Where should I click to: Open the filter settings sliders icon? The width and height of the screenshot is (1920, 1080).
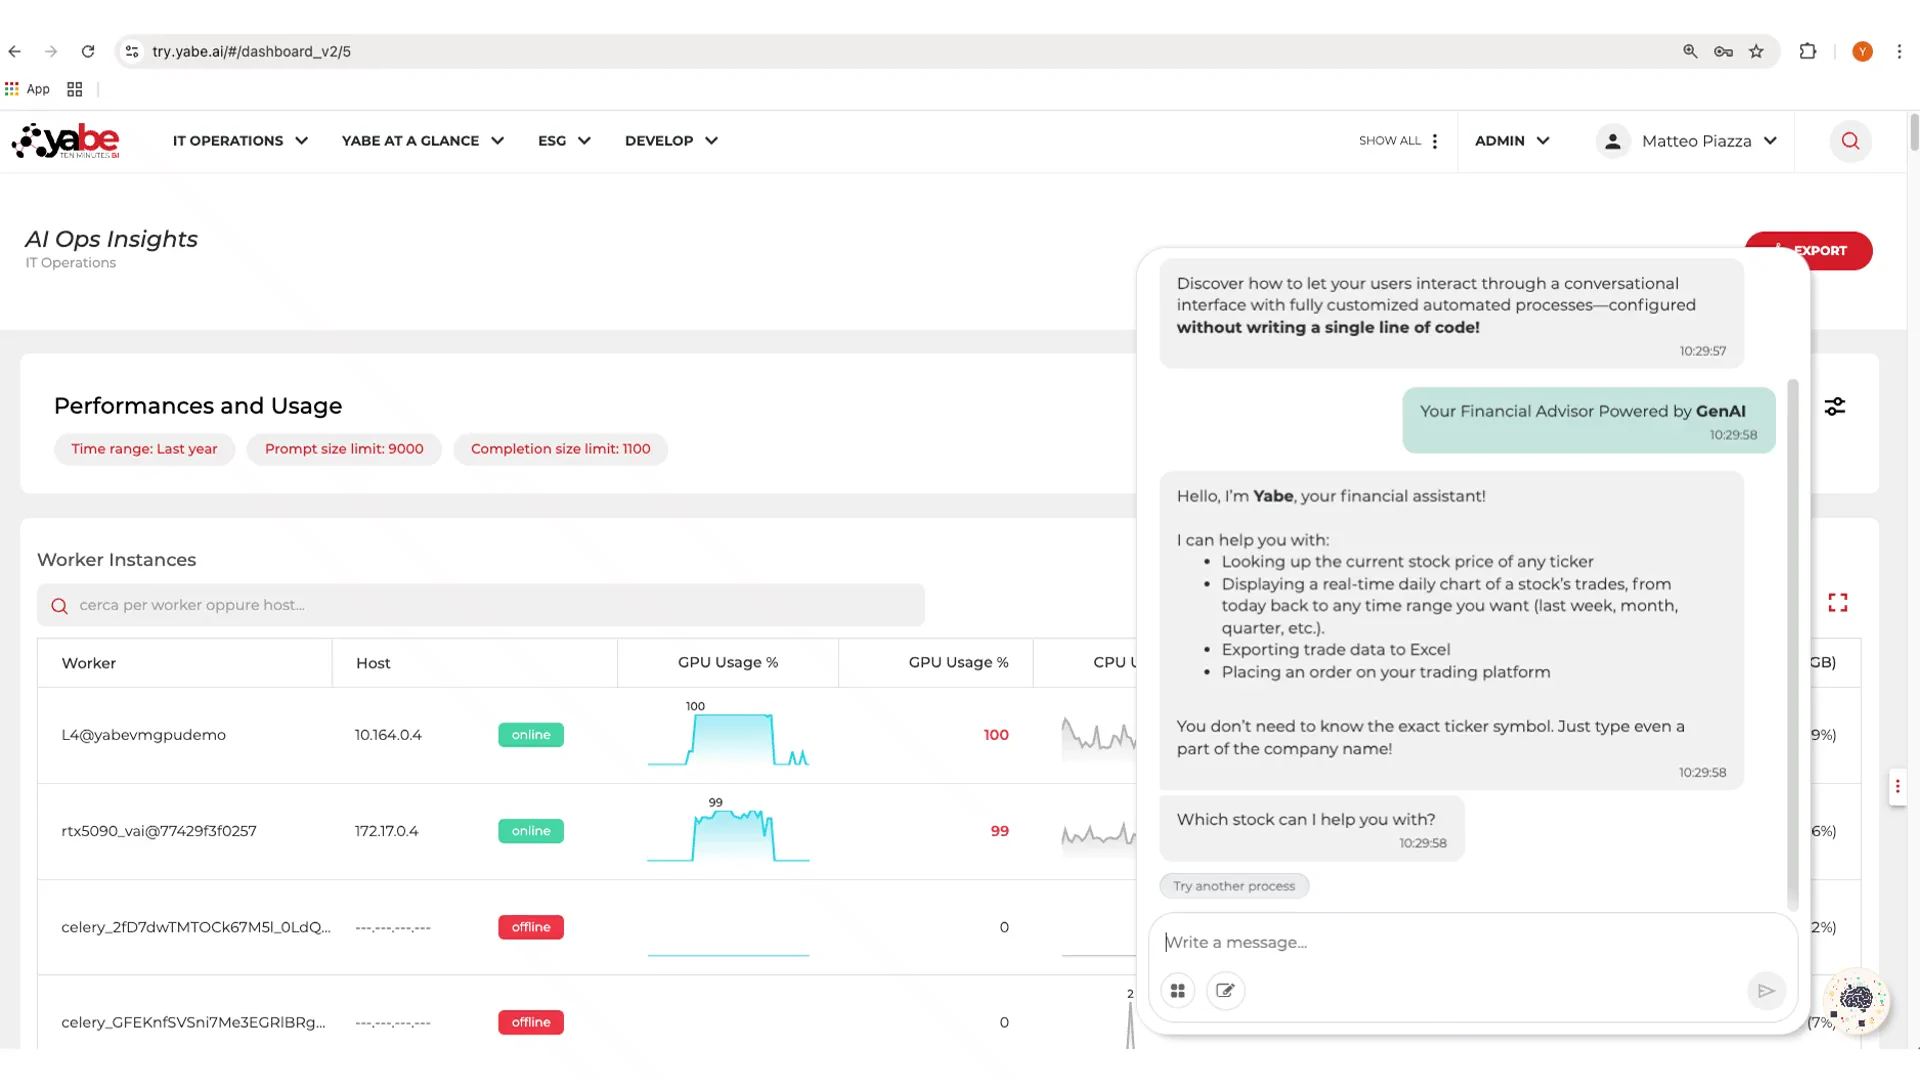pos(1834,406)
